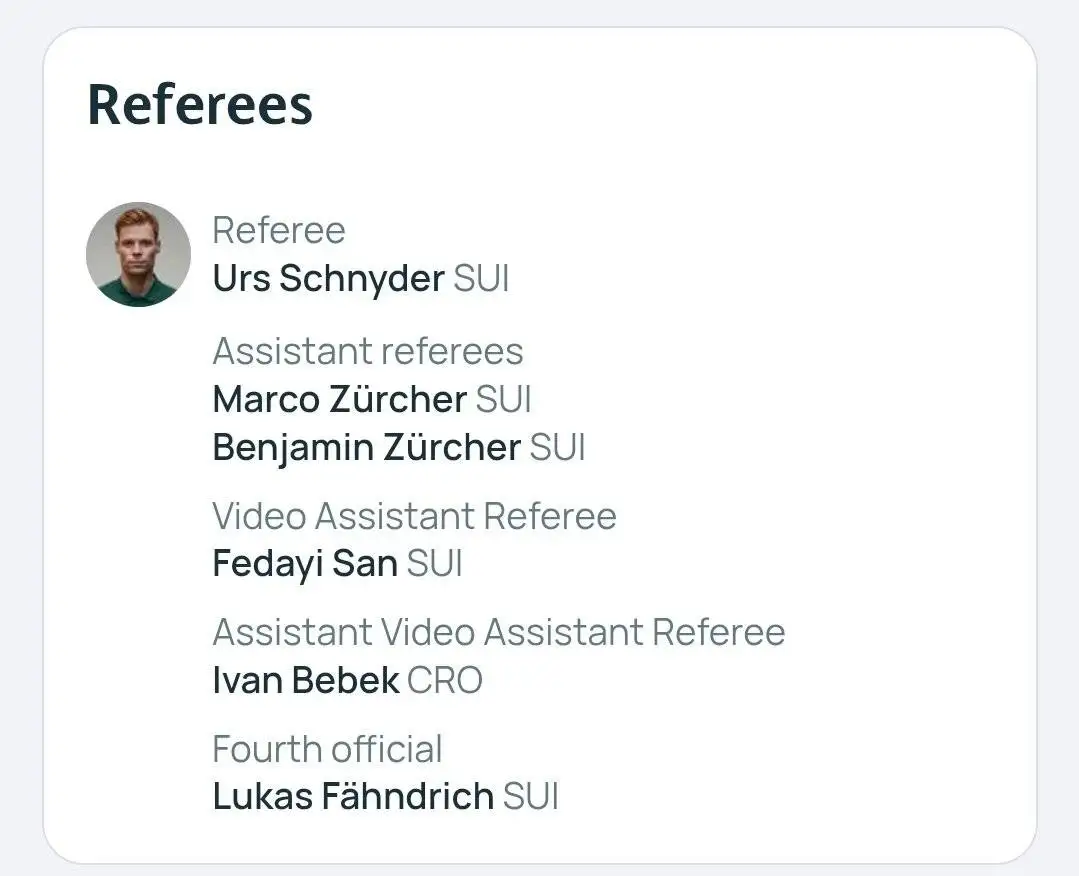
Task: Select SUI code next to Marco Zürcher
Action: click(x=503, y=399)
